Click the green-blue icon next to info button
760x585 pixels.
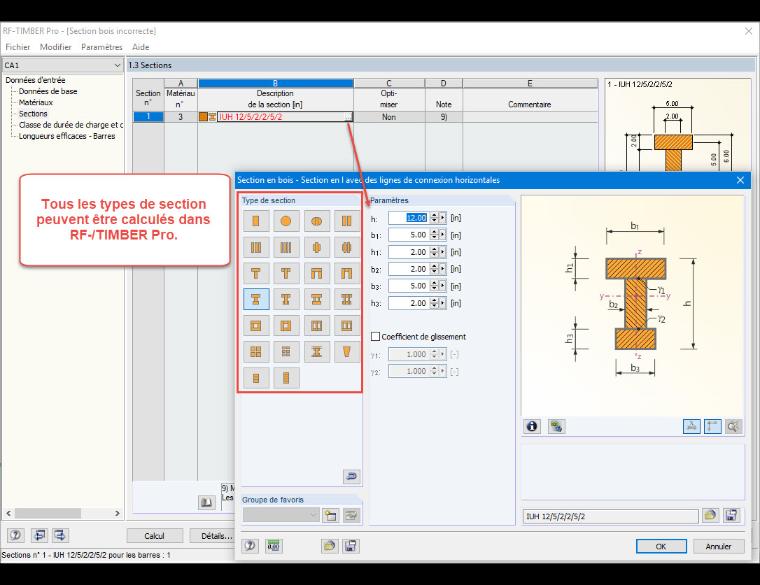coord(556,426)
